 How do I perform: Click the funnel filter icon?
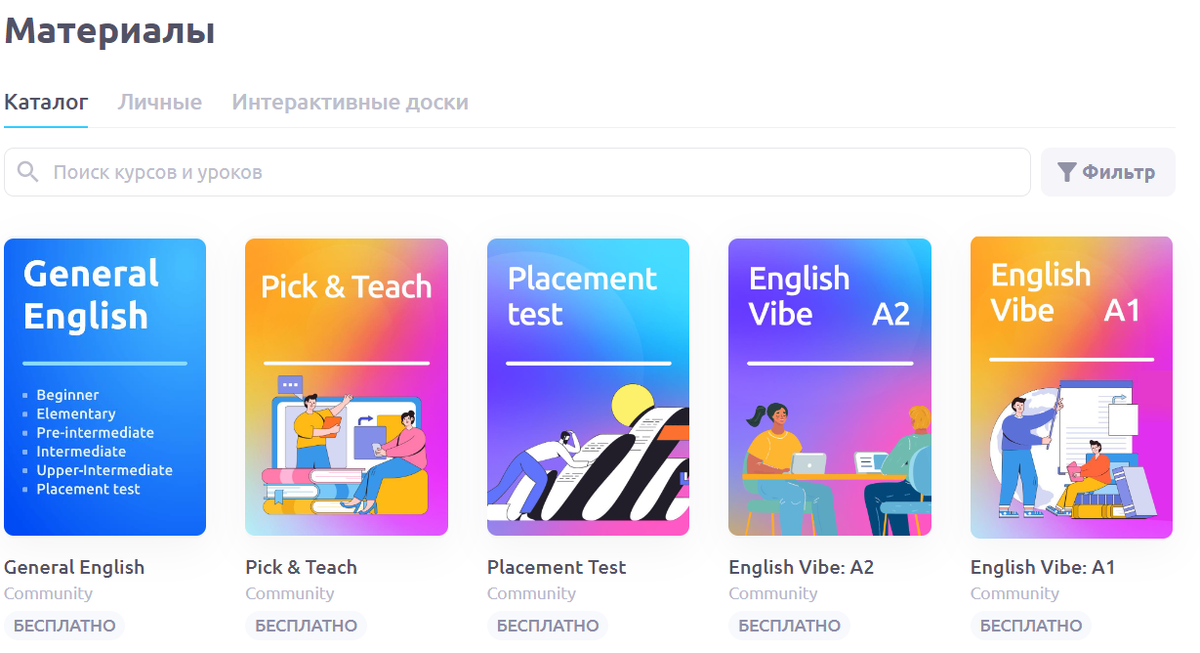pyautogui.click(x=1067, y=172)
